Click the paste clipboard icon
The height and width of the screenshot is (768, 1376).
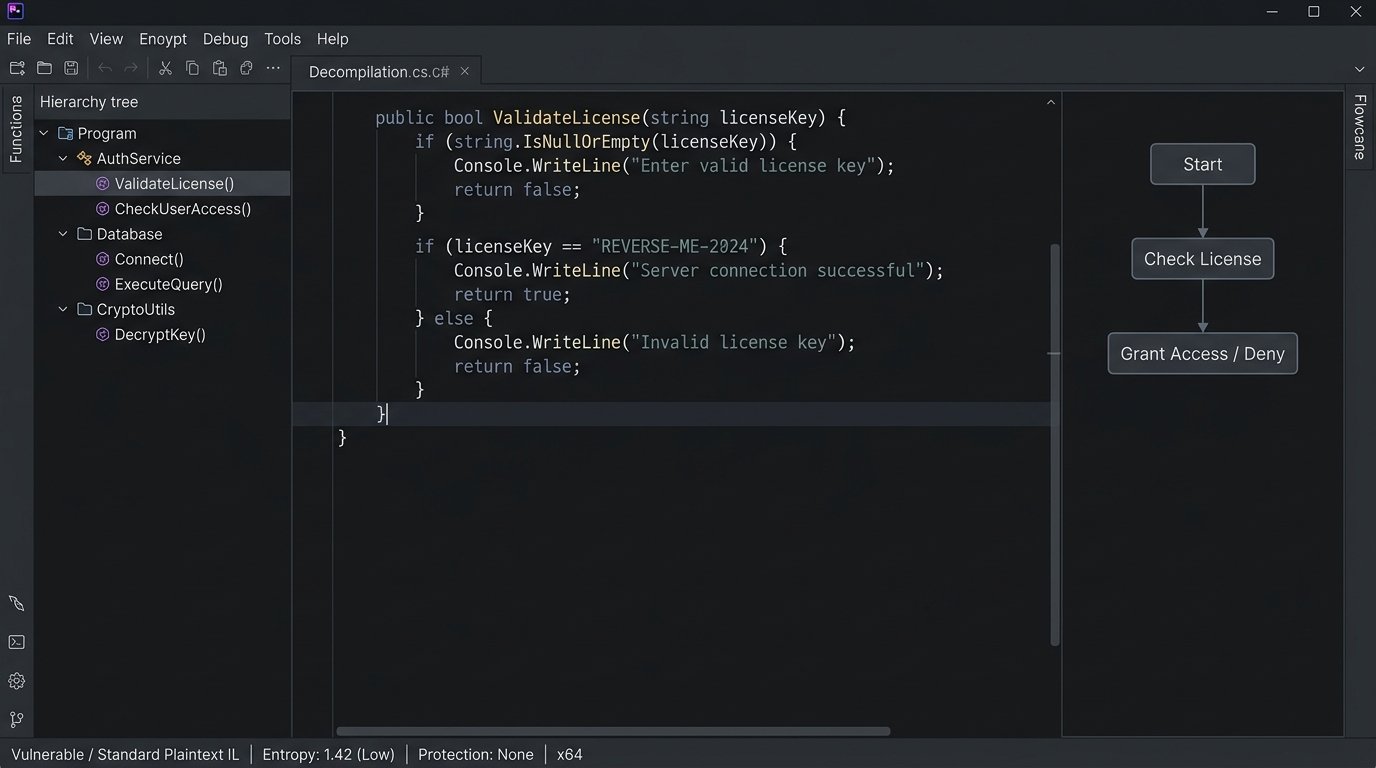219,68
